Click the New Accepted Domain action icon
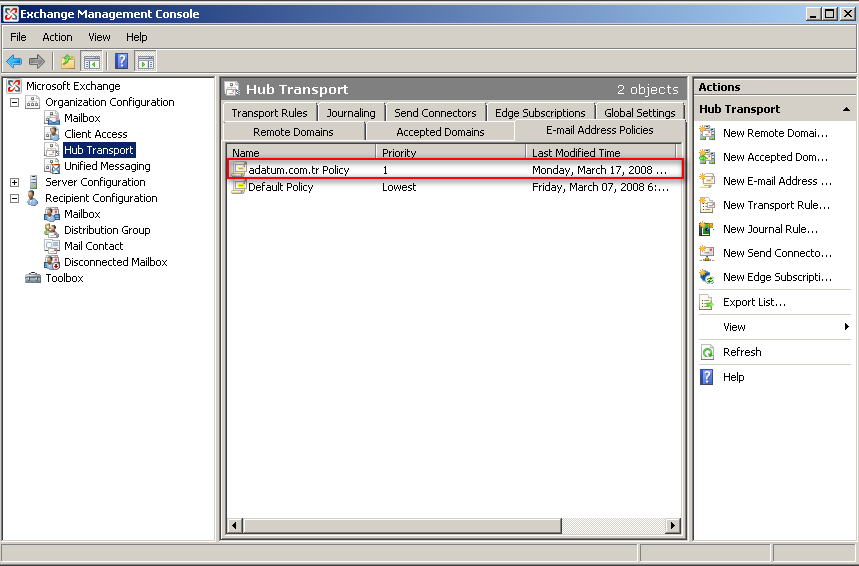Image resolution: width=859 pixels, height=566 pixels. [707, 157]
